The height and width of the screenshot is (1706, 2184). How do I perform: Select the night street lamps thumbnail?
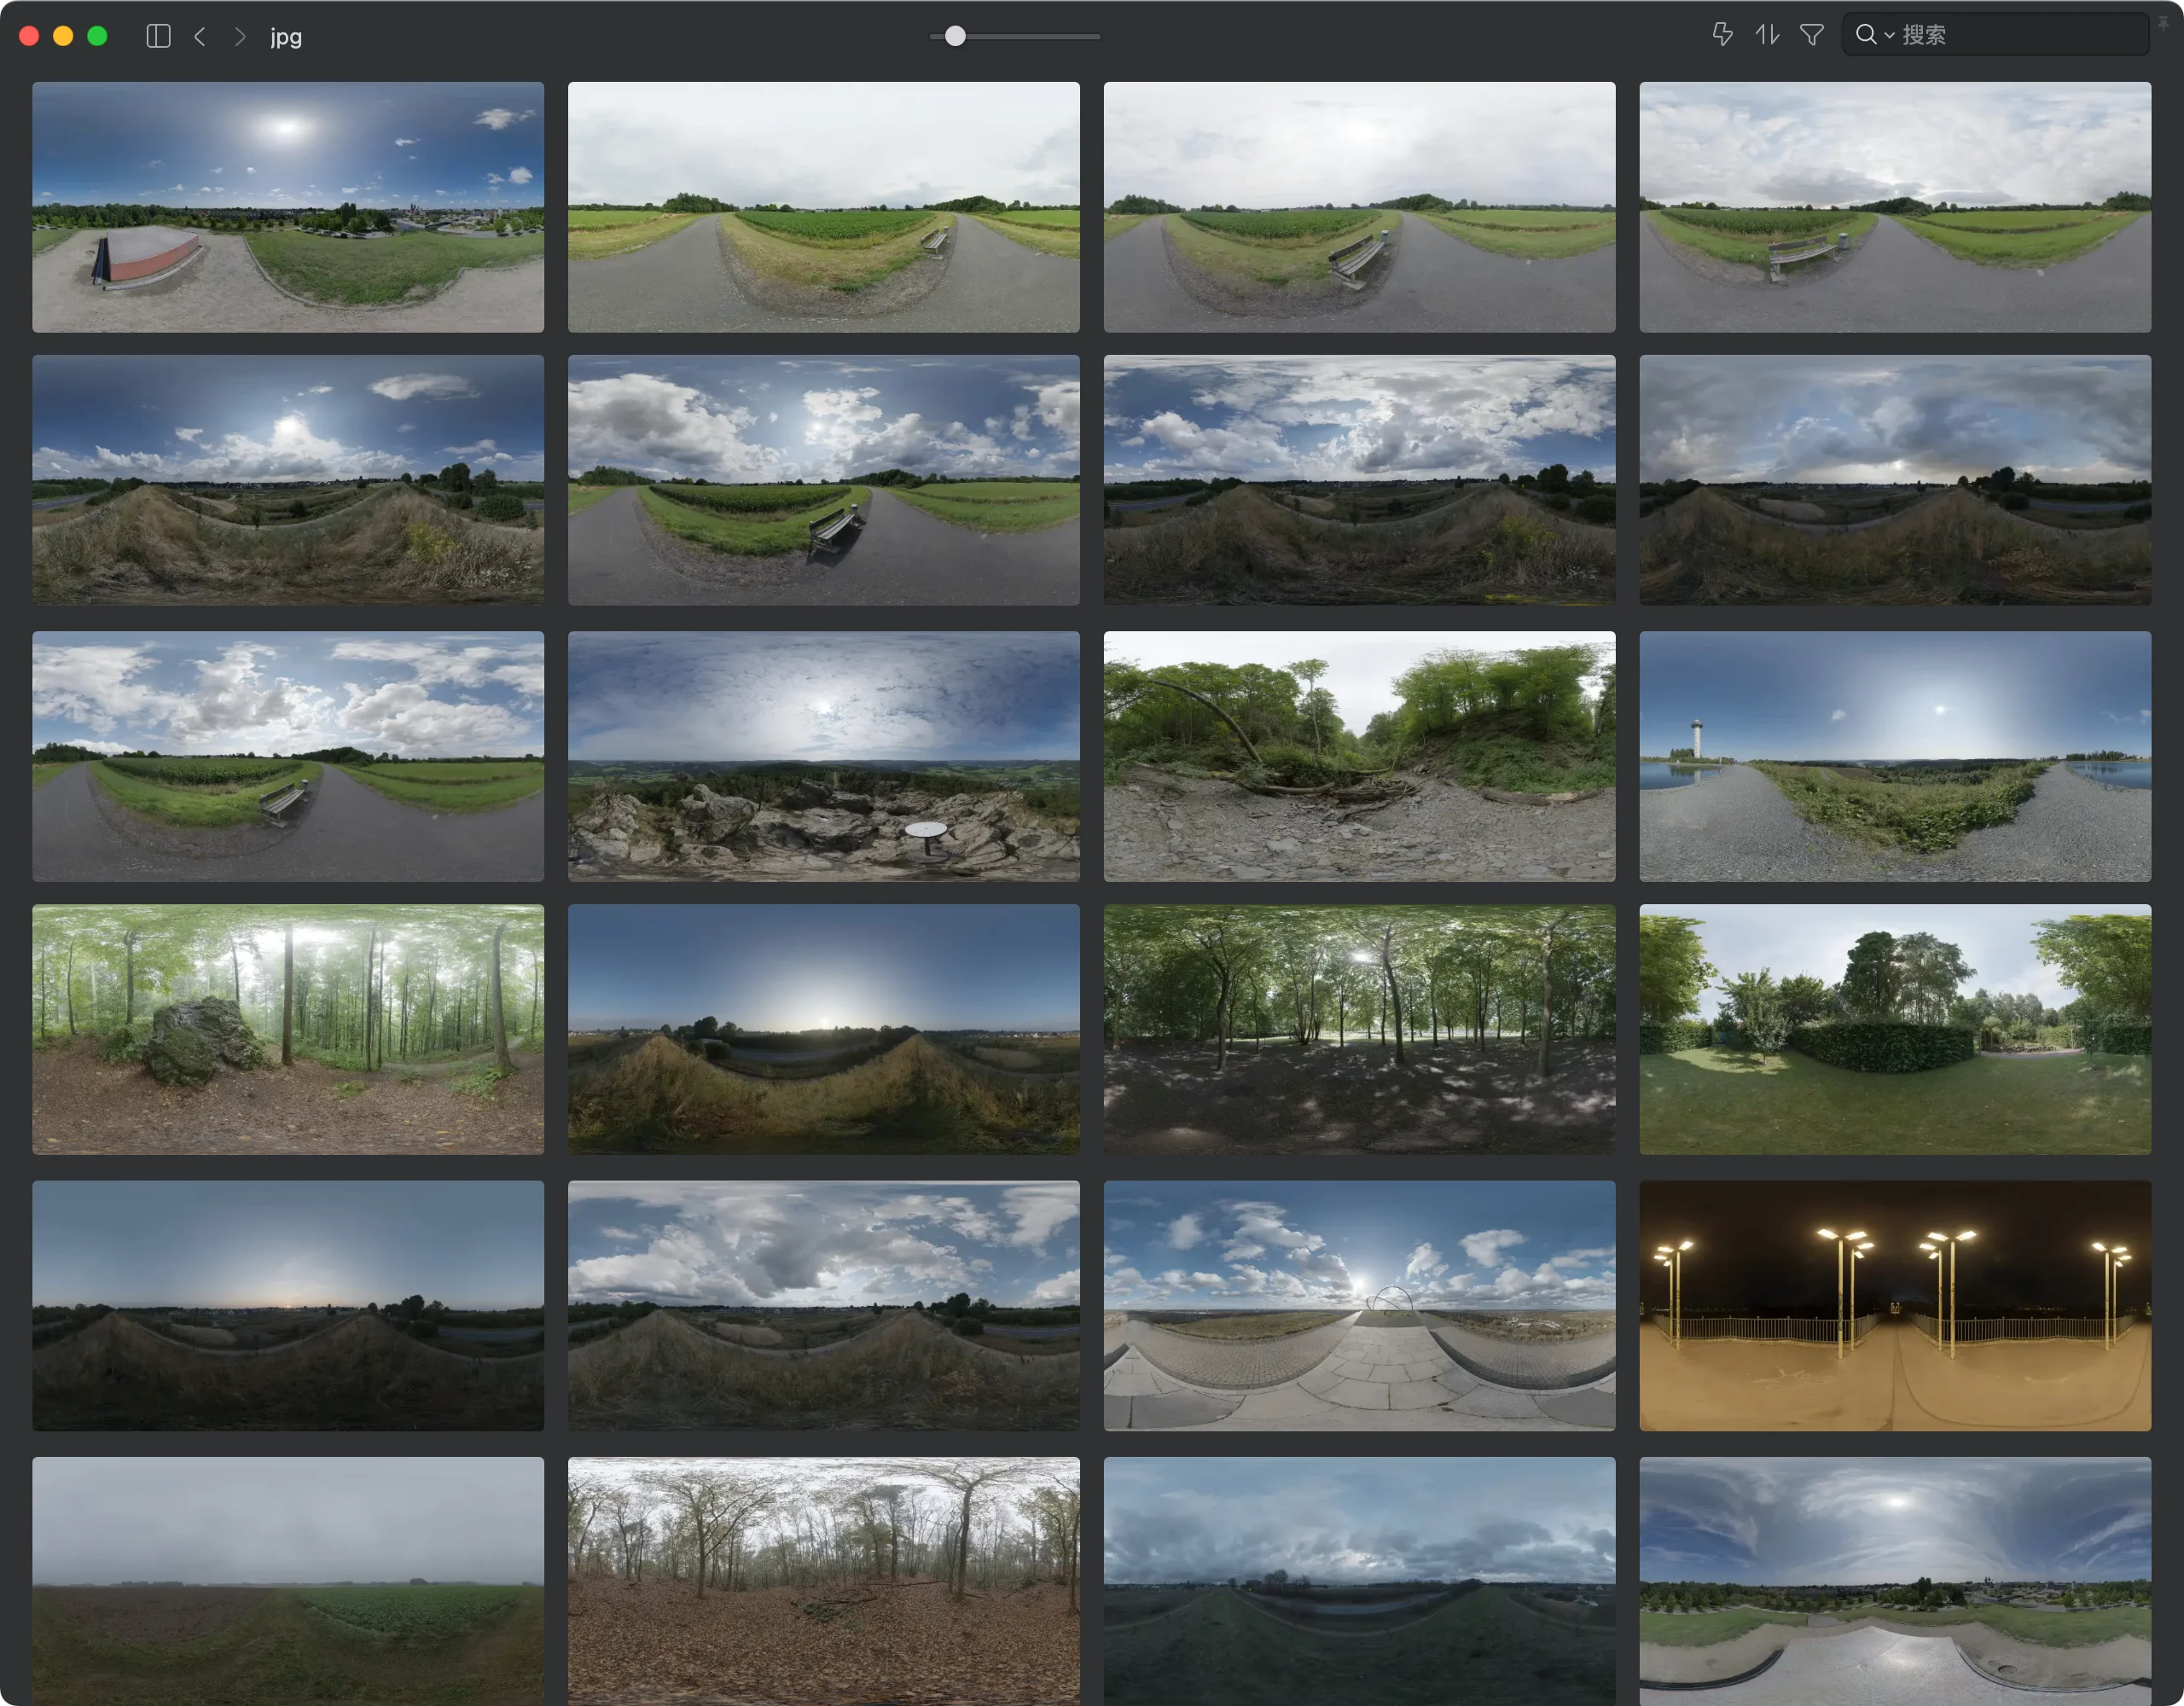click(1895, 1306)
